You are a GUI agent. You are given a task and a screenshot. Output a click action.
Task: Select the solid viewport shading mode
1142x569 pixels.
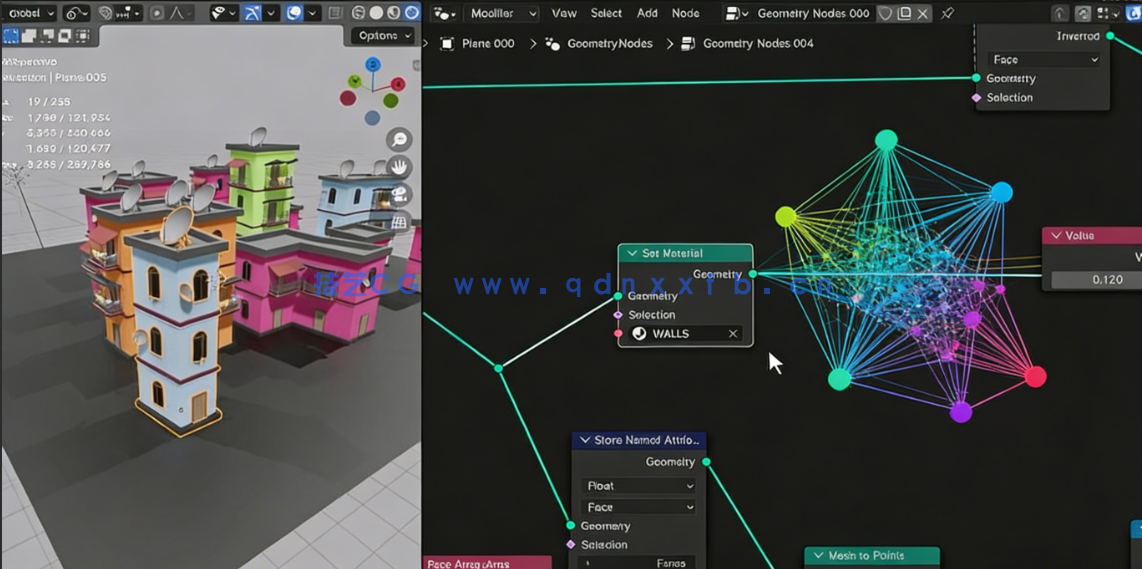376,12
